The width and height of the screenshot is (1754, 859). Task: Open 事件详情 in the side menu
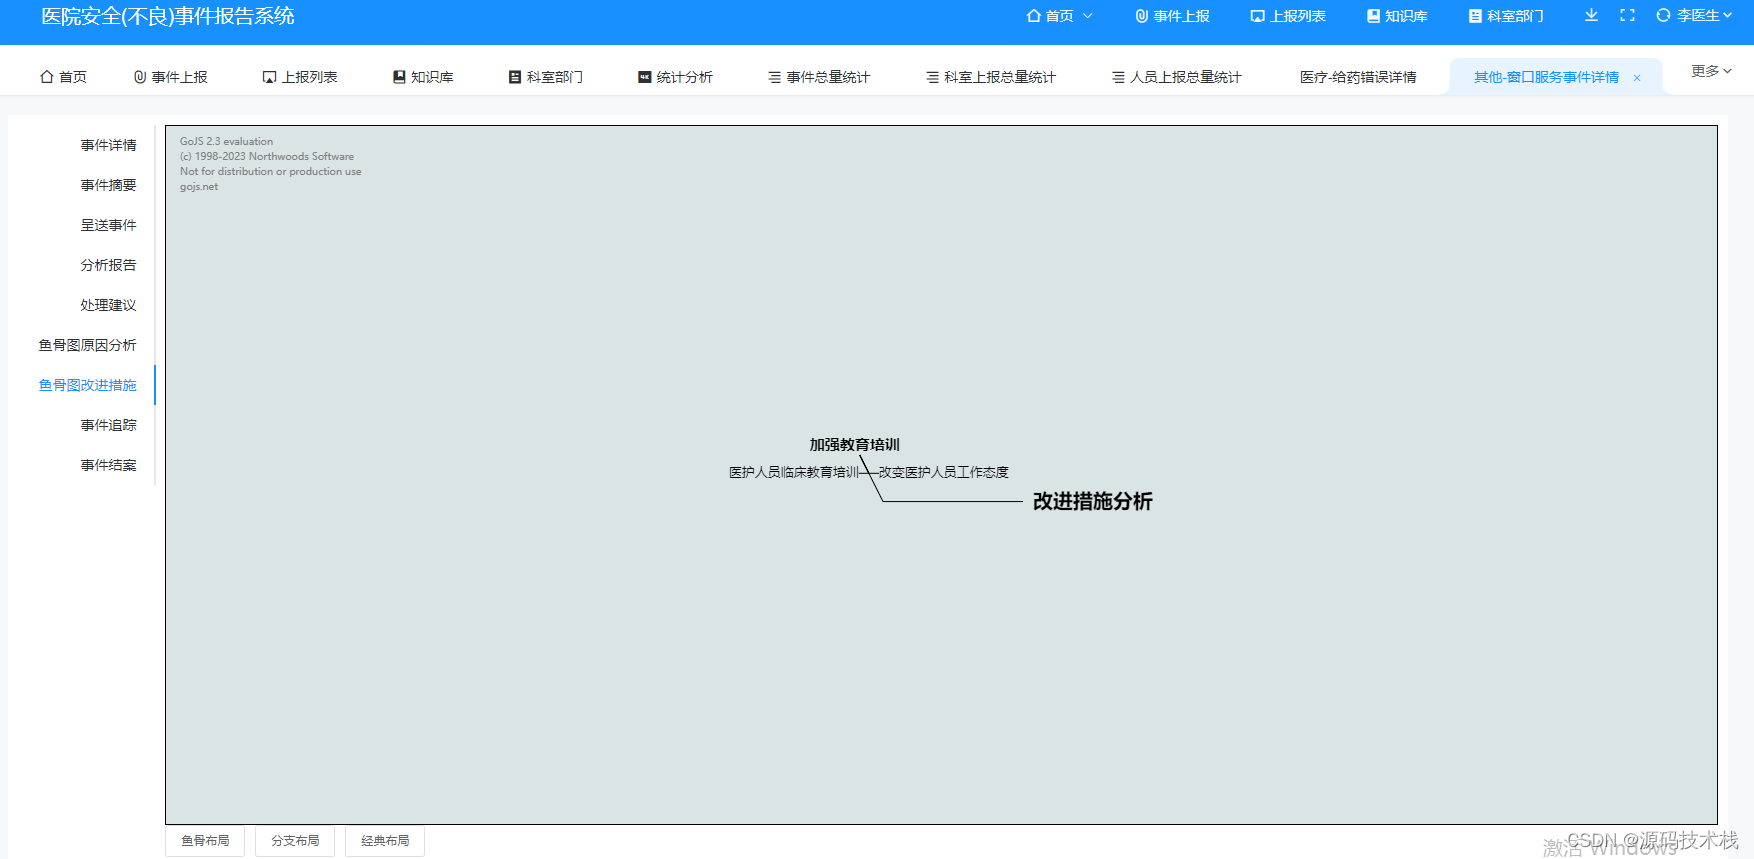click(x=108, y=145)
